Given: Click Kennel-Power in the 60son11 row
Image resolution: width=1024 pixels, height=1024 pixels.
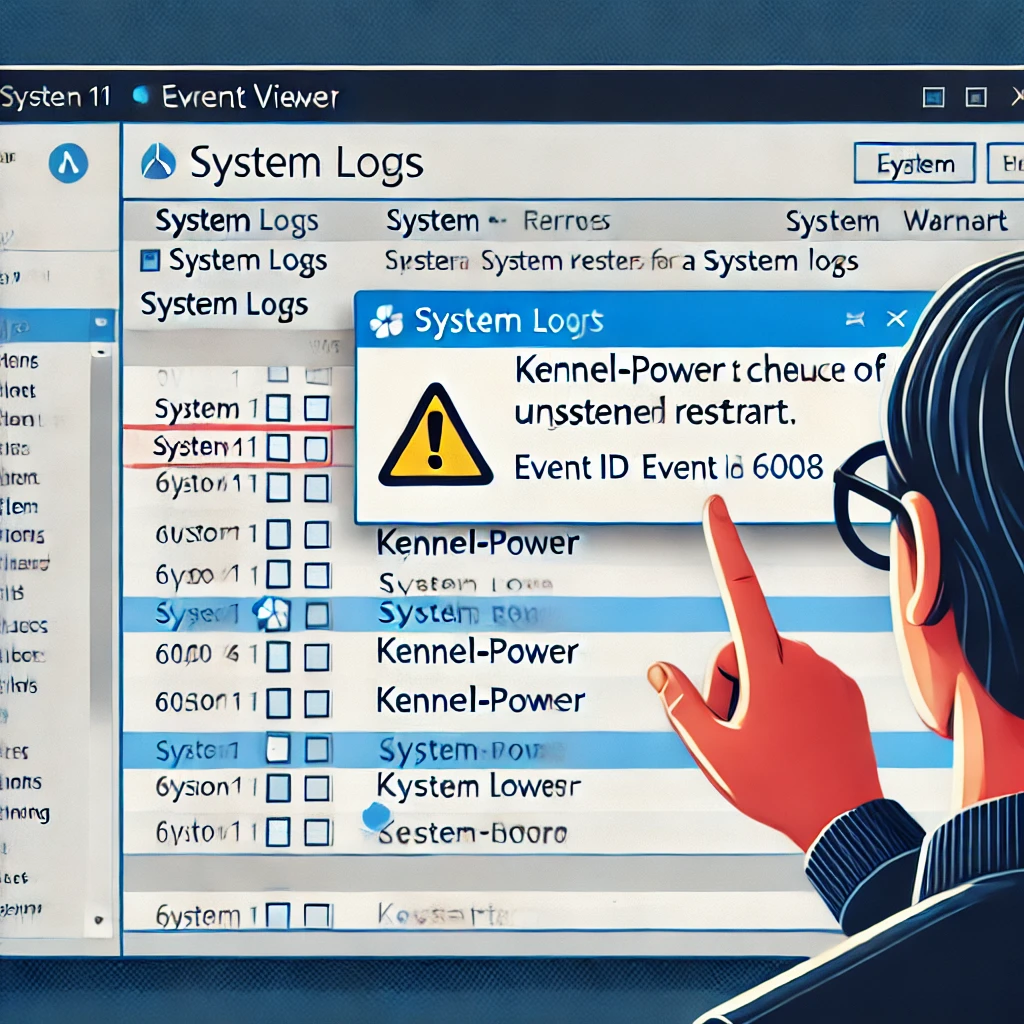Looking at the screenshot, I should (481, 701).
